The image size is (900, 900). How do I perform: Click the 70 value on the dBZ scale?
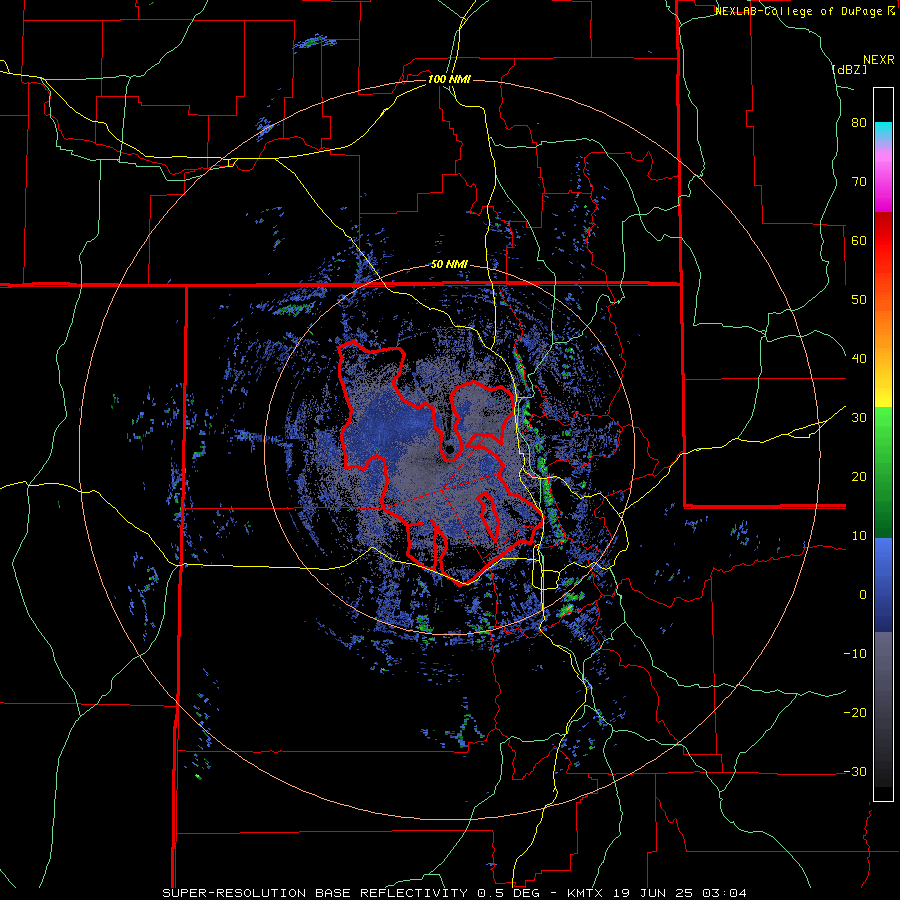859,182
